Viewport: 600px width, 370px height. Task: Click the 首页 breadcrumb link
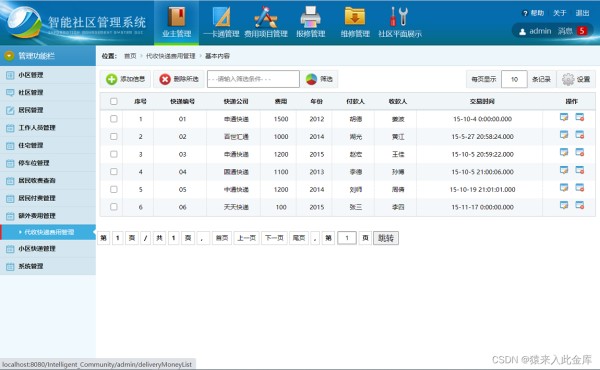130,56
